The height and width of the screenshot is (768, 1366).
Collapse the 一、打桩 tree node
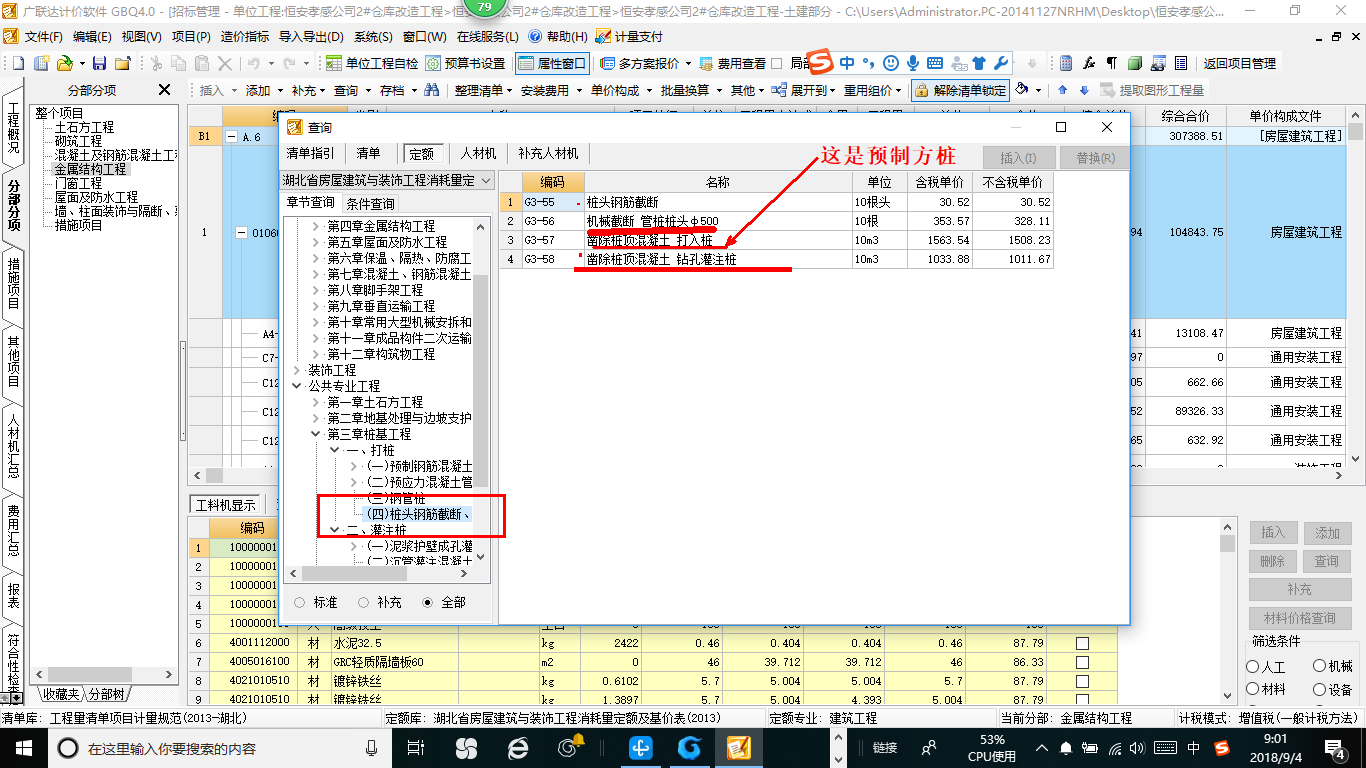[335, 450]
